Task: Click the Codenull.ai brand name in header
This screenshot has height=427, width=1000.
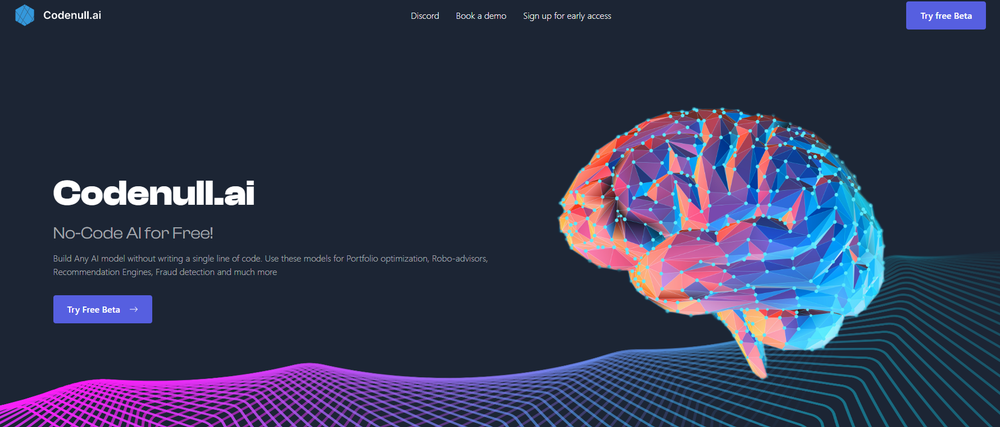Action: tap(72, 15)
